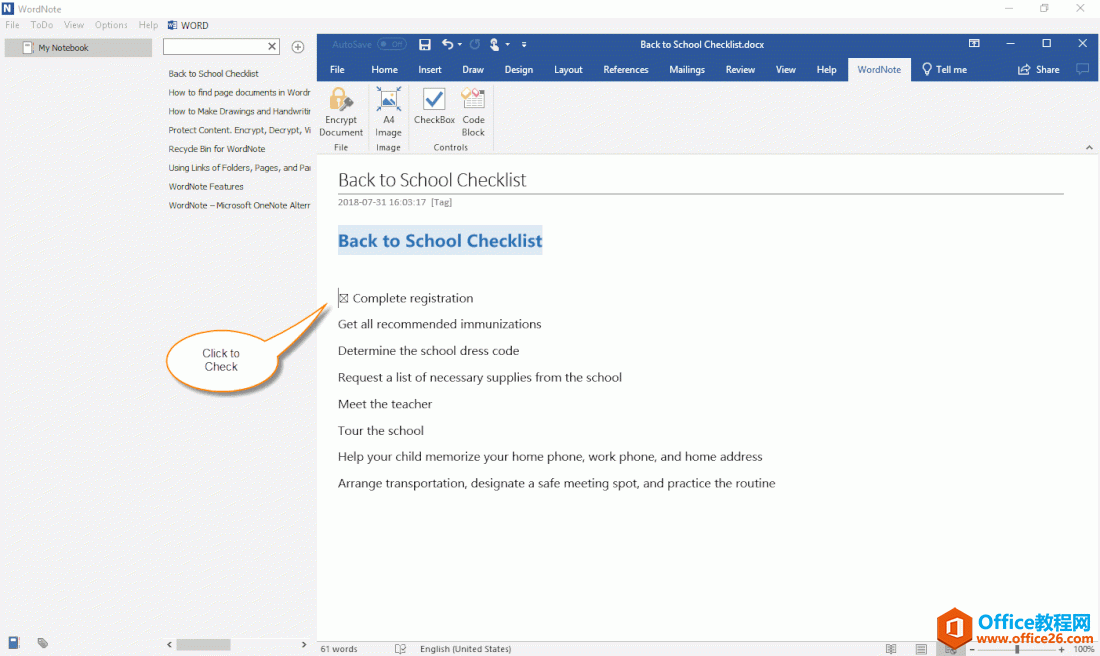
Task: Collapse the ribbon with the chevron
Action: [1089, 148]
